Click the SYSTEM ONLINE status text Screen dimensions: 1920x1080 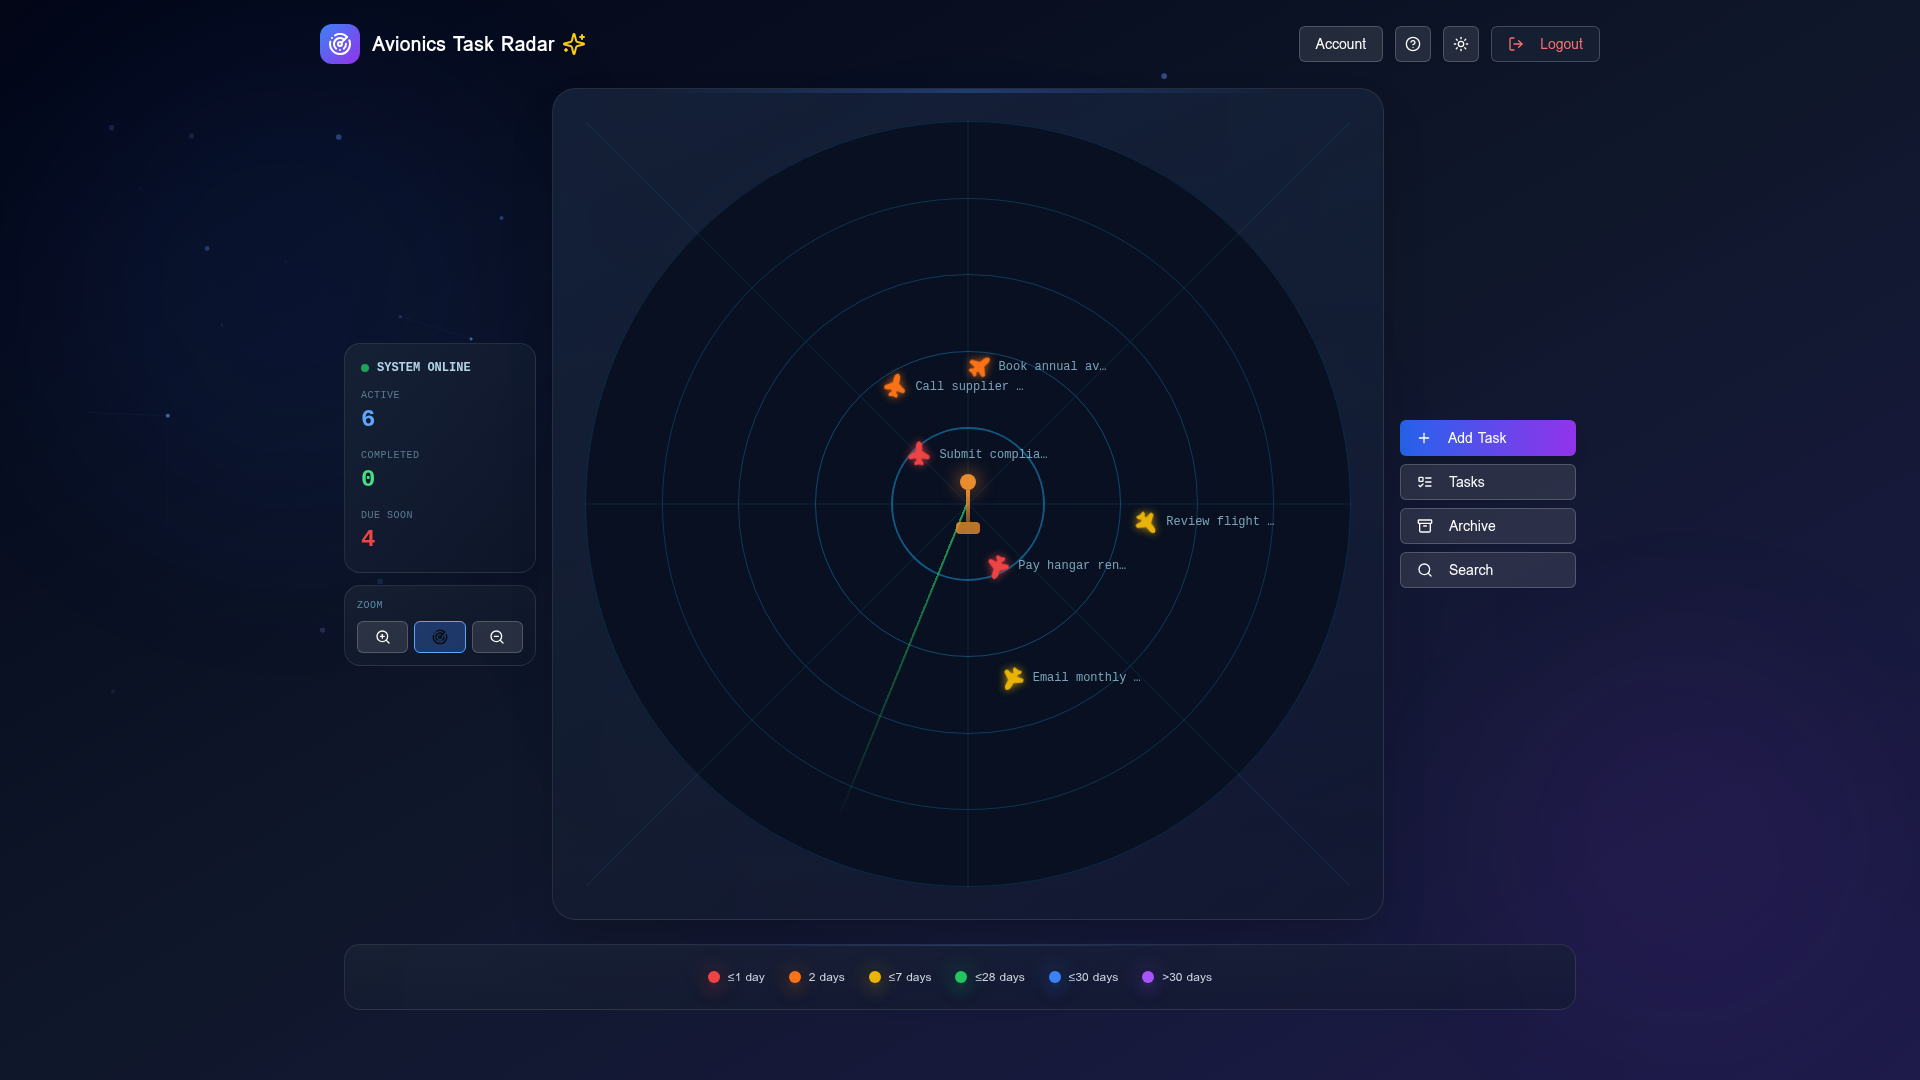[x=423, y=367]
